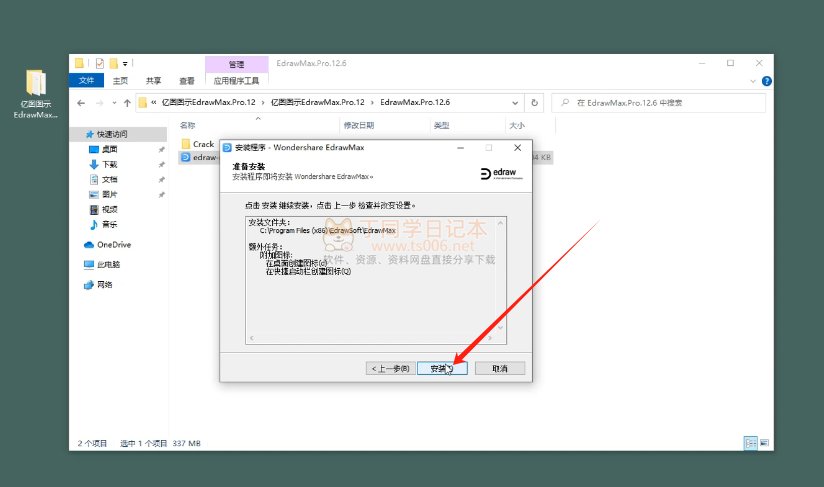Open the 应用程序工具 ribbon tab
The height and width of the screenshot is (487, 824).
tap(236, 80)
